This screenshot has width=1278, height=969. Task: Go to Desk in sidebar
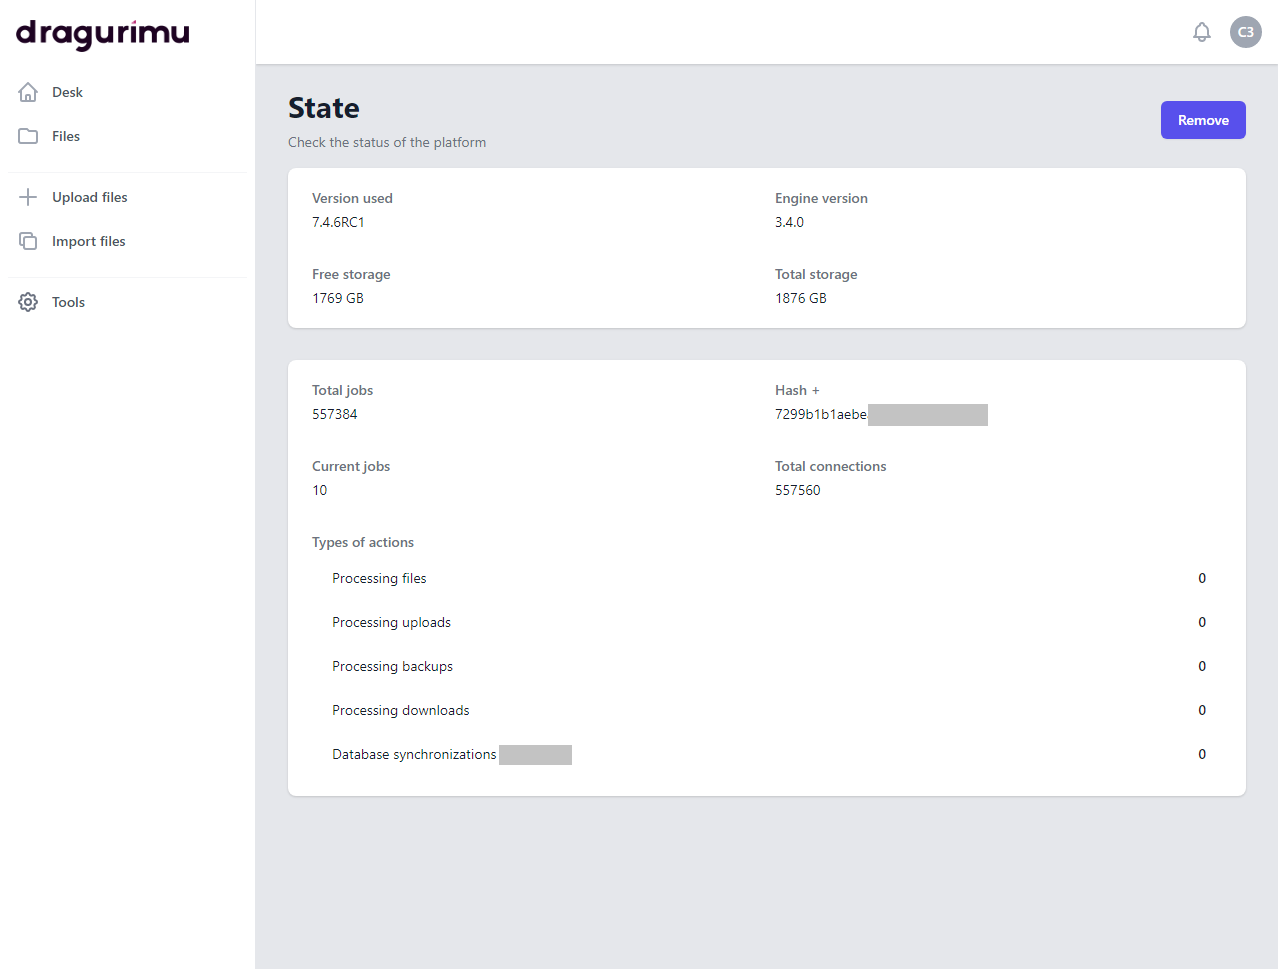click(68, 92)
